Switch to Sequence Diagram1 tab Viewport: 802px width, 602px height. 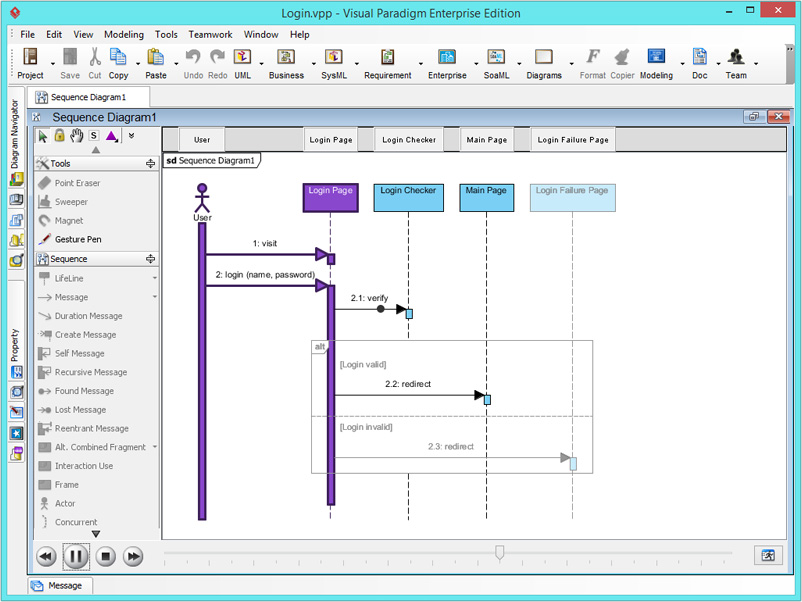click(x=88, y=97)
